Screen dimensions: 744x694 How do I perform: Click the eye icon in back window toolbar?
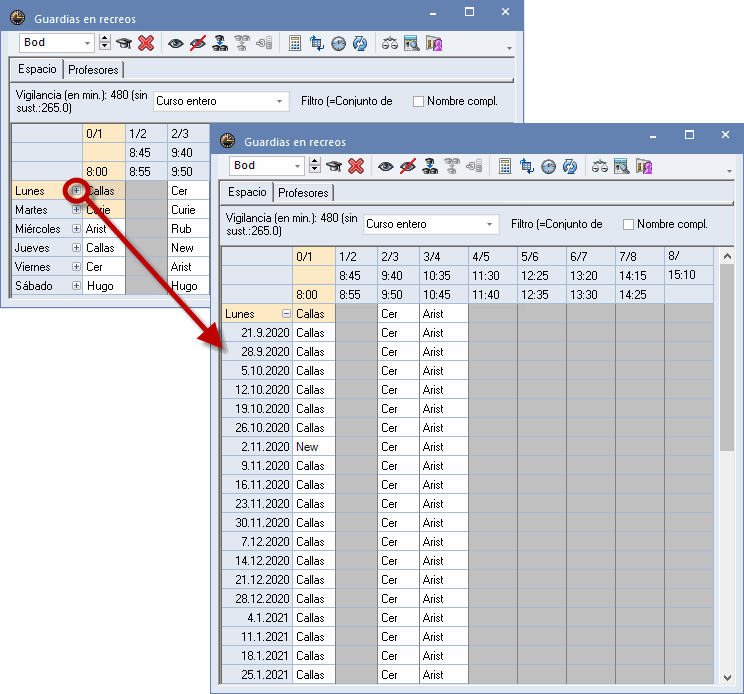[176, 44]
